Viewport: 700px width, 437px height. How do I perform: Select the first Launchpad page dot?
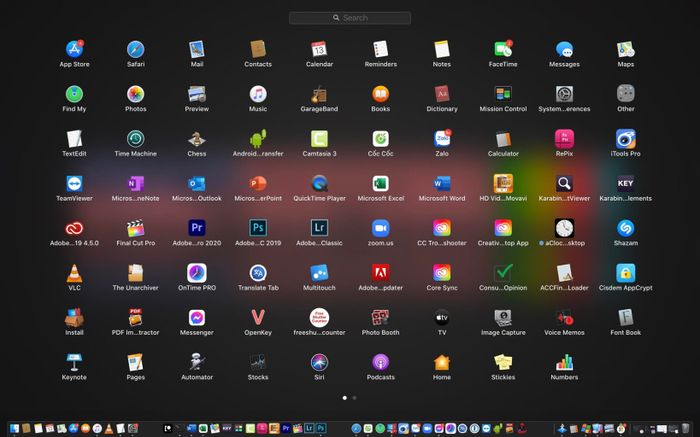click(345, 398)
